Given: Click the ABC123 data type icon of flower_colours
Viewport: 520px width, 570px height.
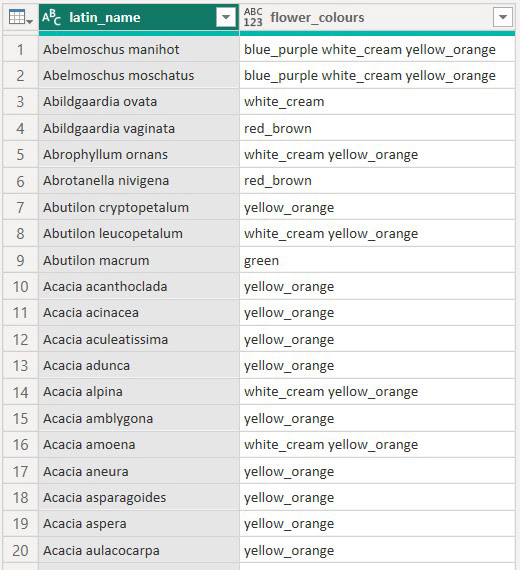Looking at the screenshot, I should click(253, 17).
